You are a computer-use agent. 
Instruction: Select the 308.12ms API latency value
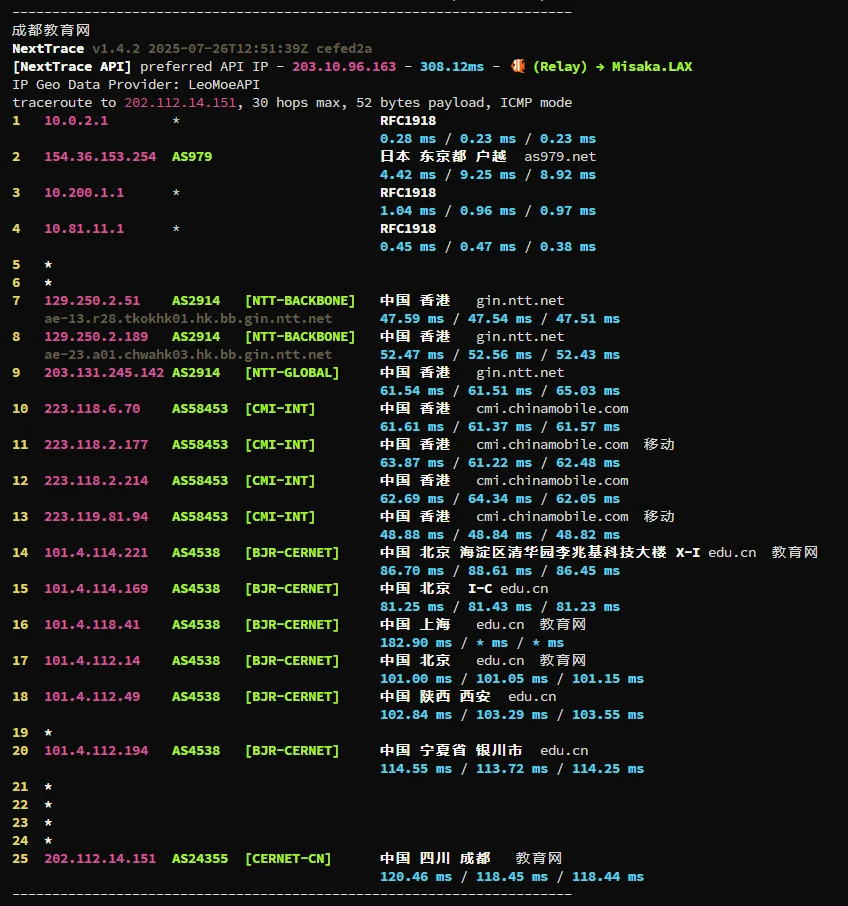click(452, 66)
